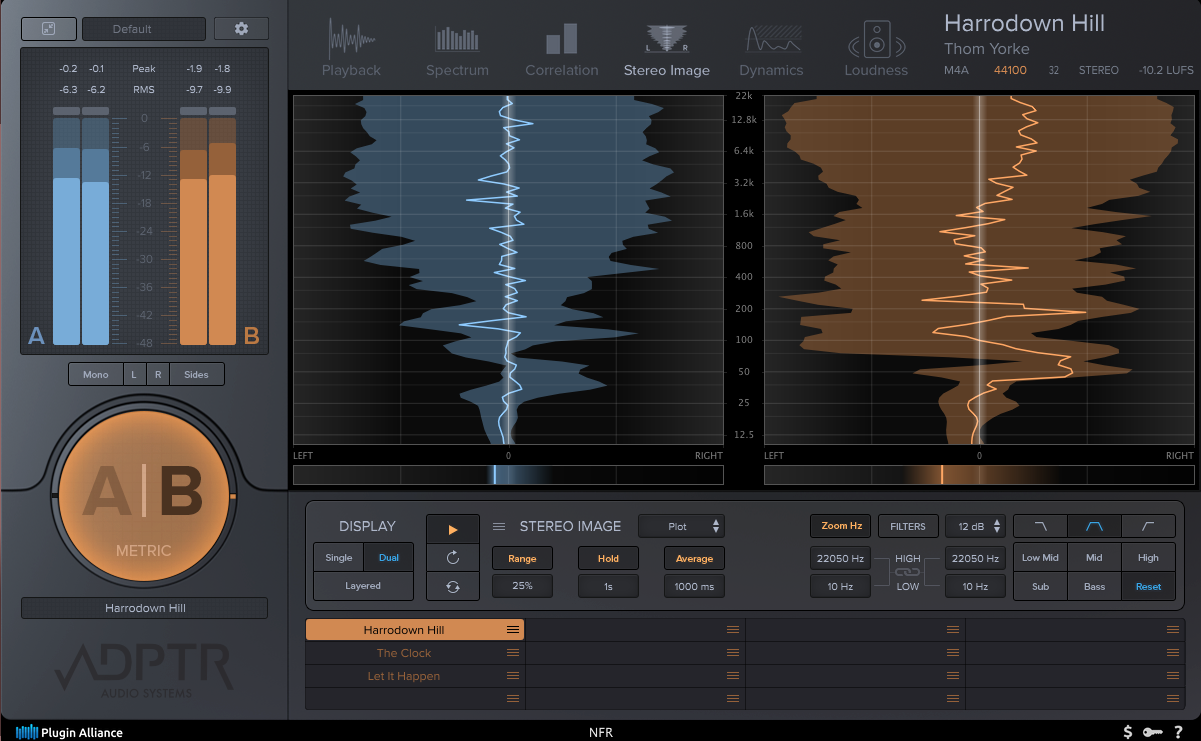Switch to the Loudness tab

coord(876,52)
